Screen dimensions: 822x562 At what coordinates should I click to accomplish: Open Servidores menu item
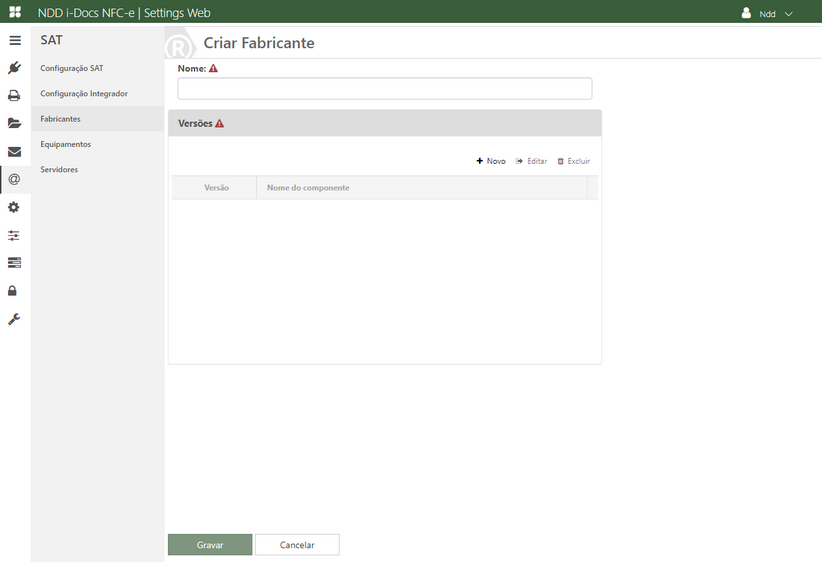click(59, 169)
